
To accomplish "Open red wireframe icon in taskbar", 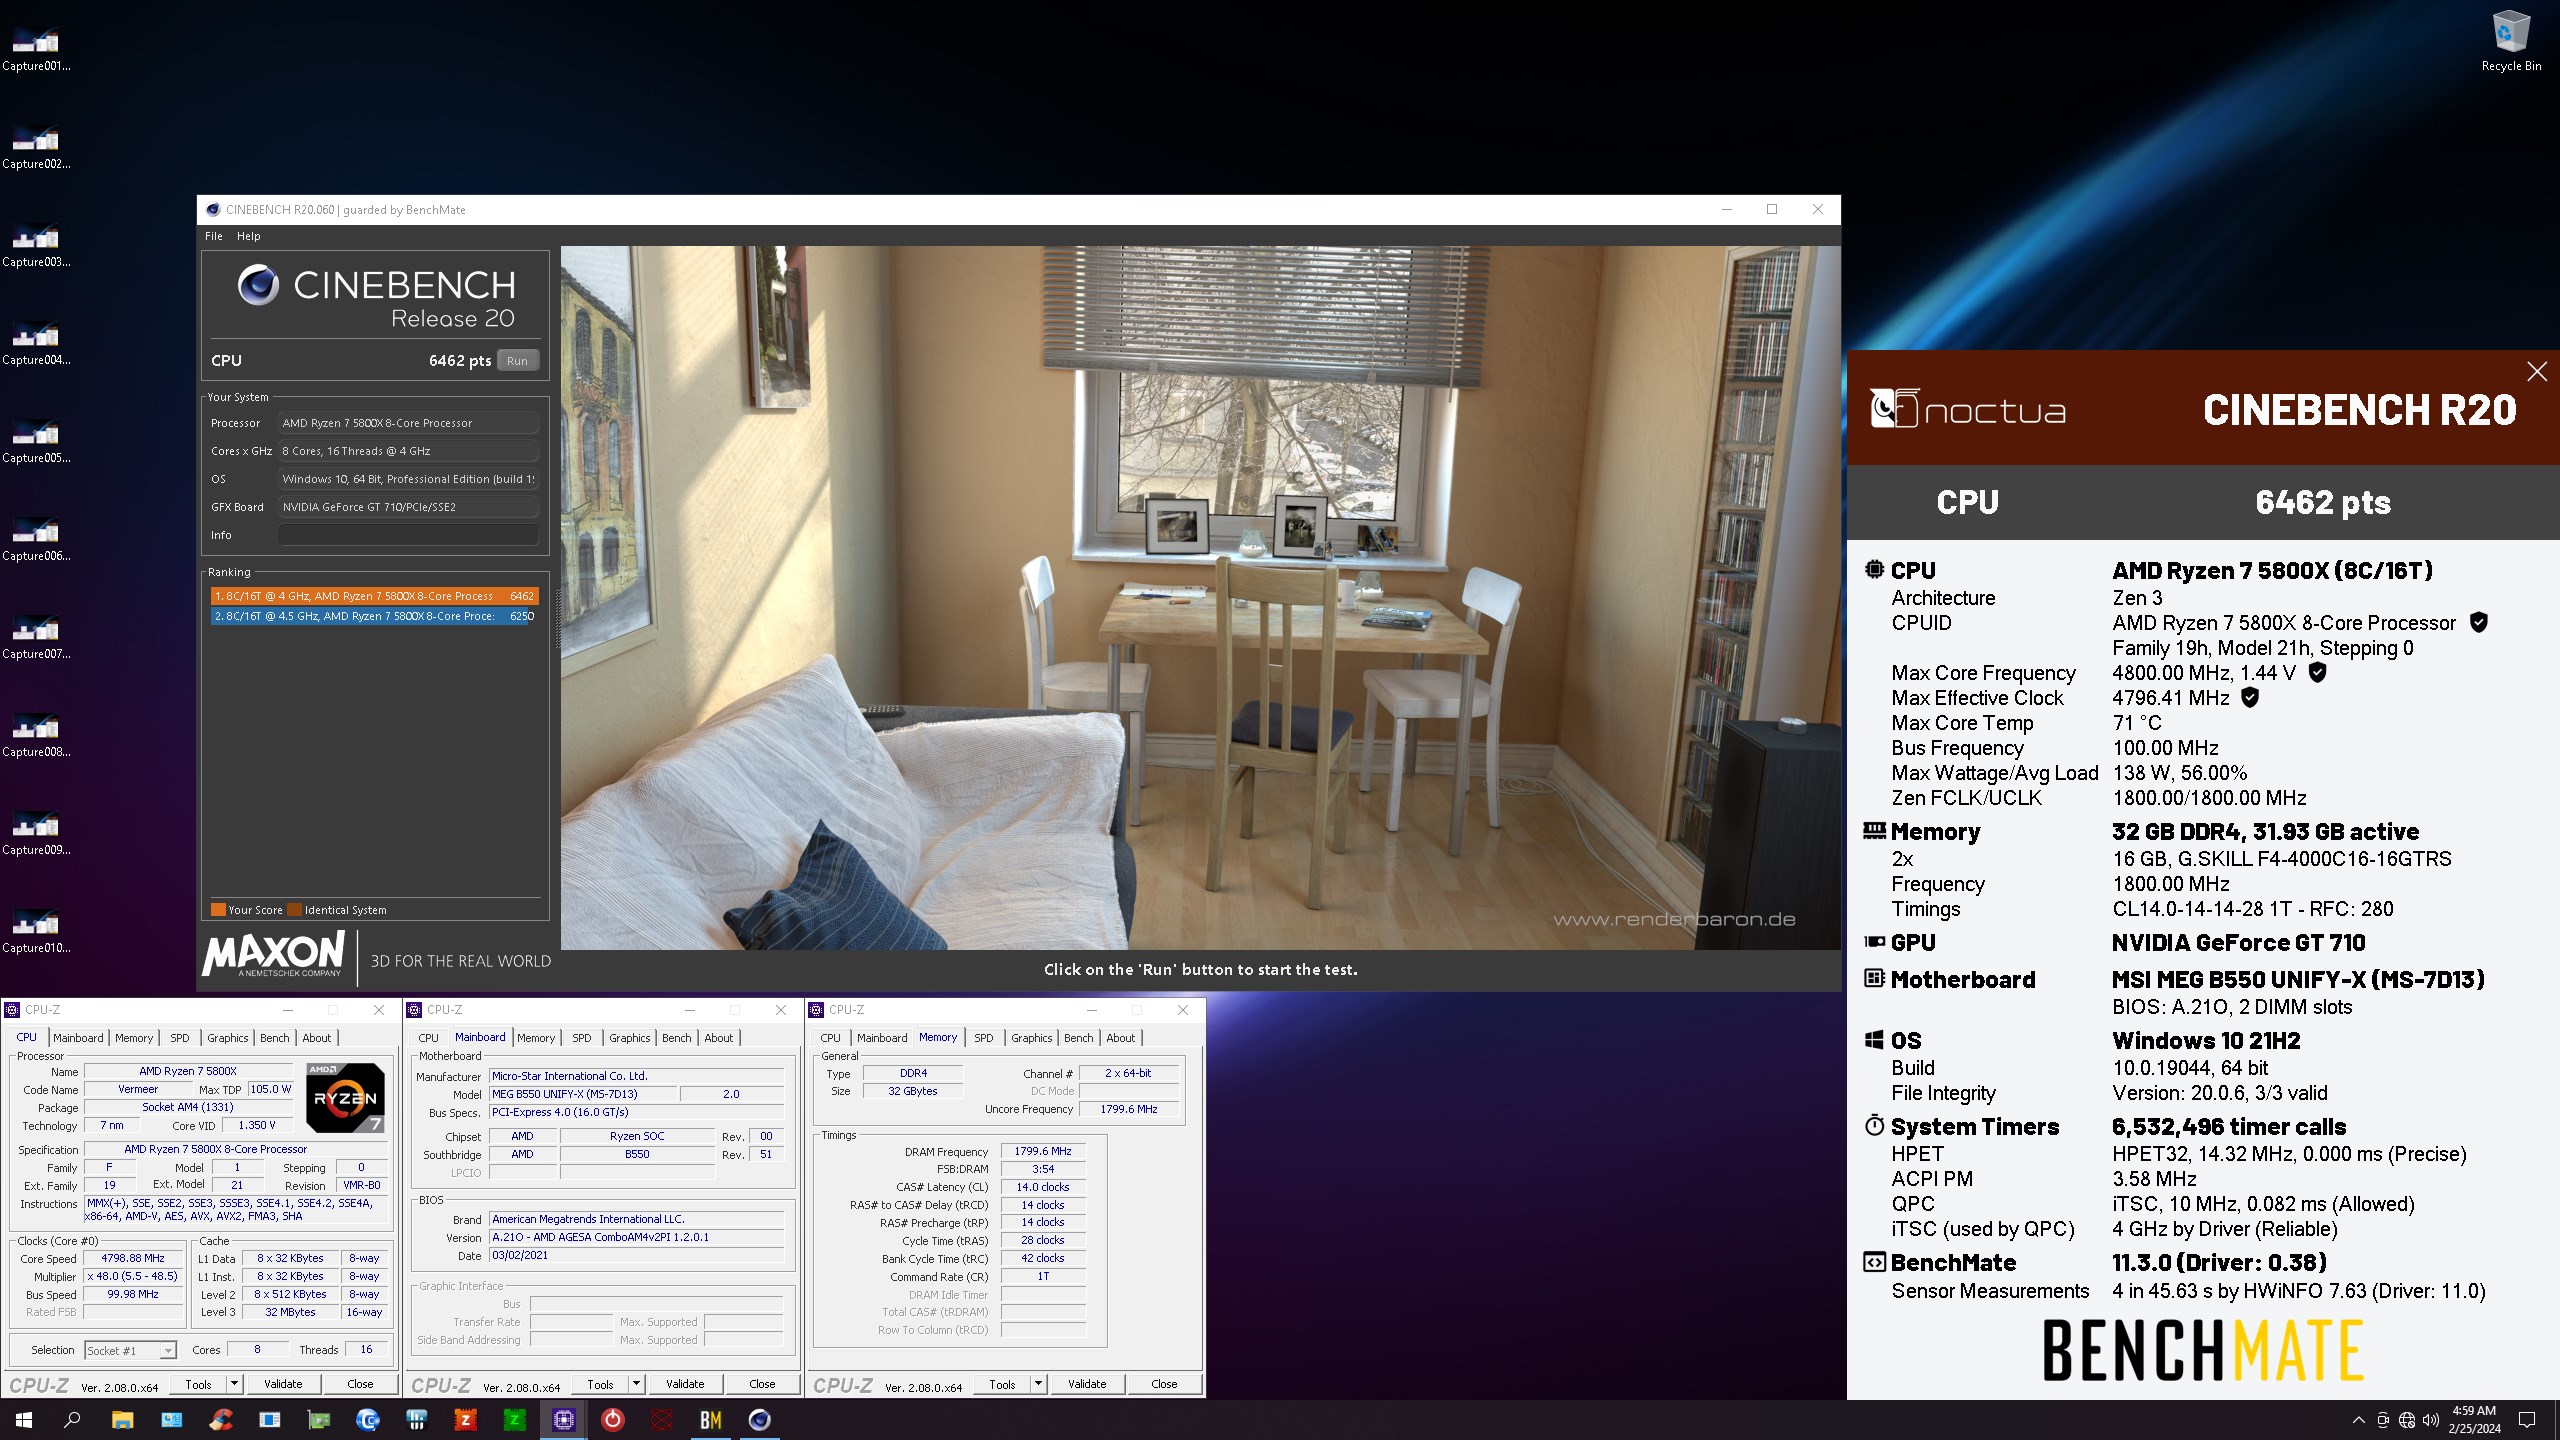I will (x=661, y=1420).
